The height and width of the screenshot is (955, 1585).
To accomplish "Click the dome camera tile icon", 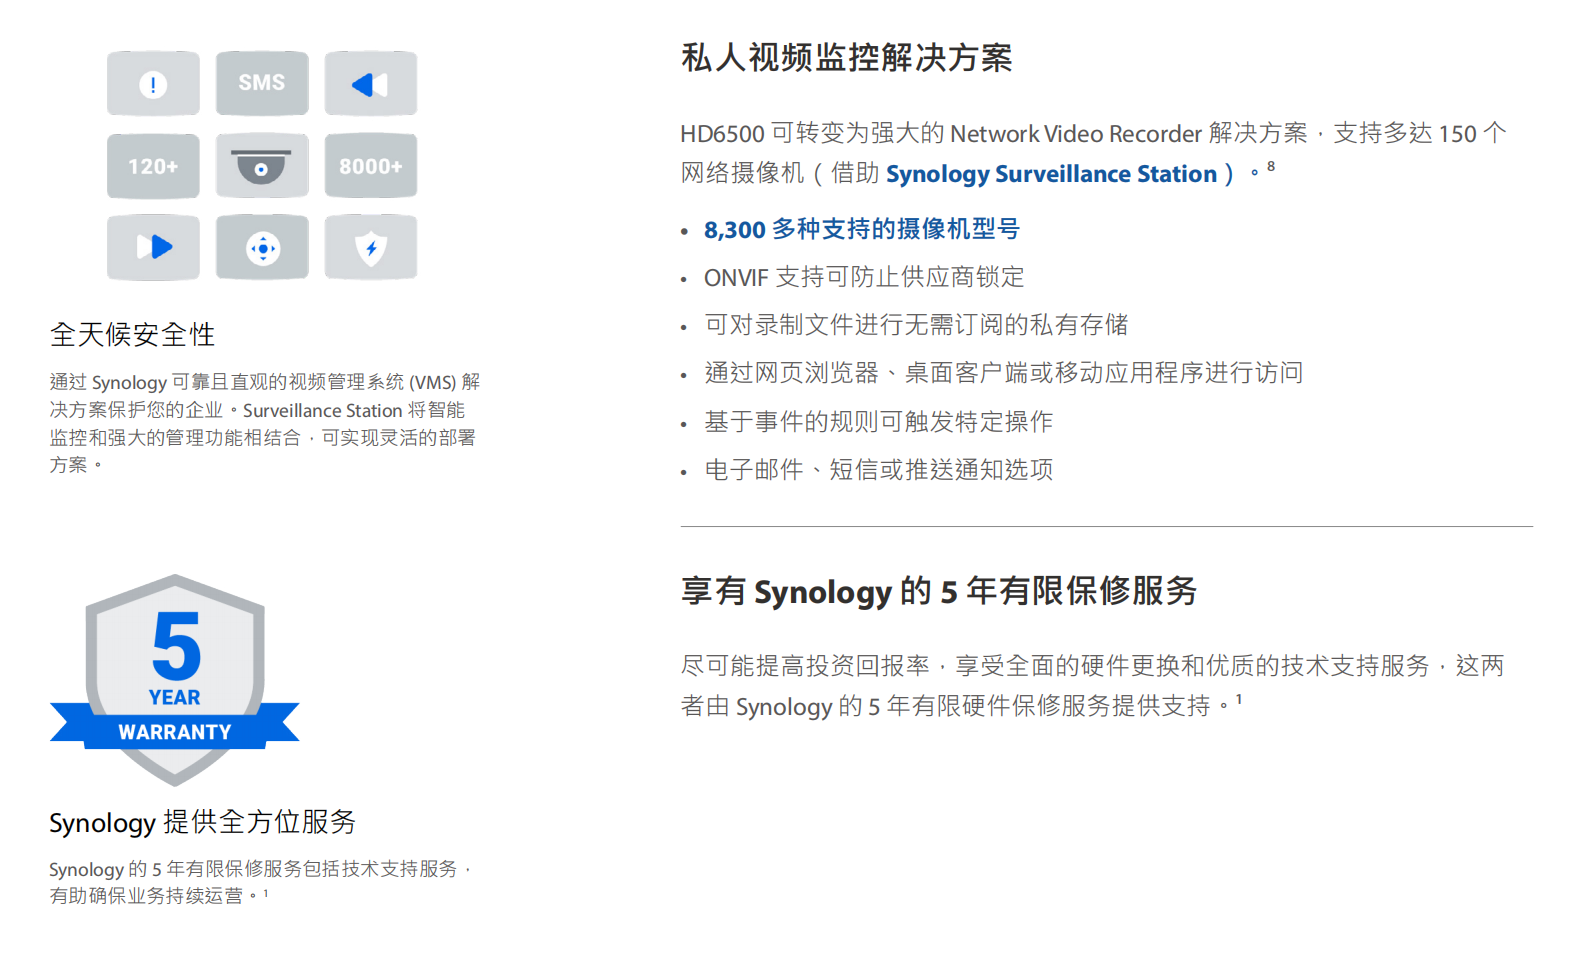I will coord(262,166).
